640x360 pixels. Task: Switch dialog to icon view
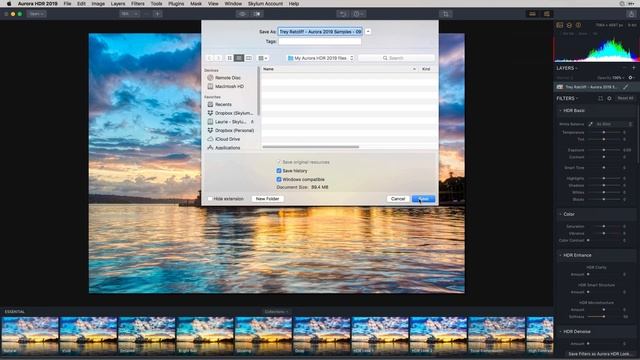pos(230,58)
